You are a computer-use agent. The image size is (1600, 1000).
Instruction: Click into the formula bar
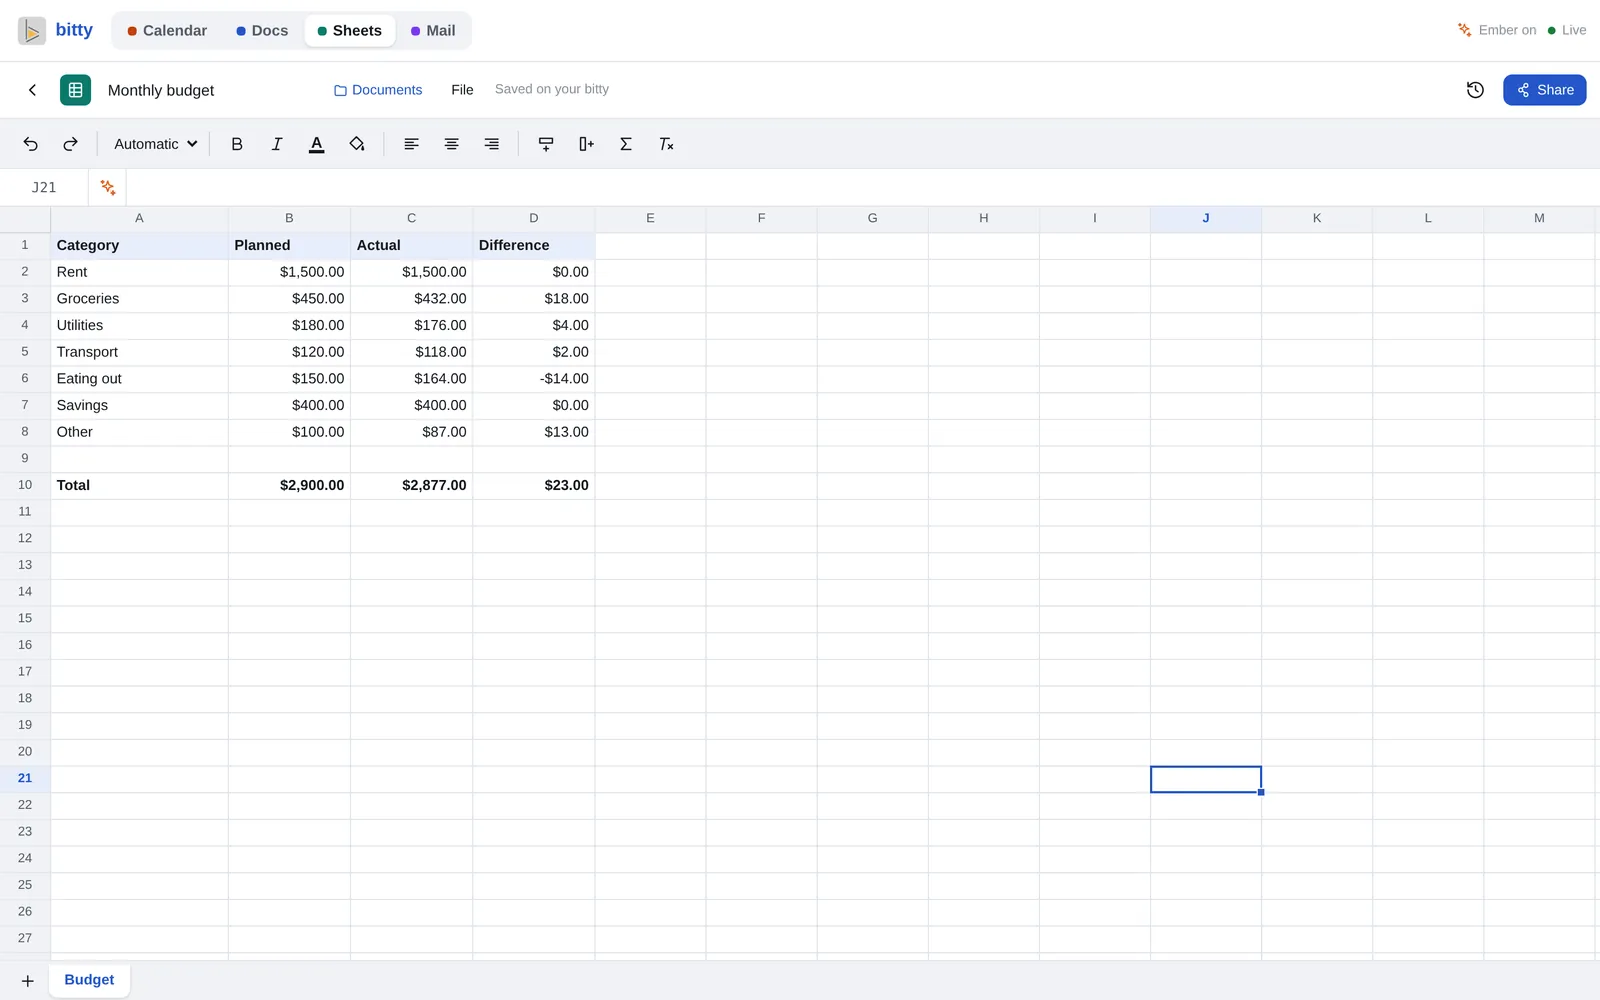point(862,187)
